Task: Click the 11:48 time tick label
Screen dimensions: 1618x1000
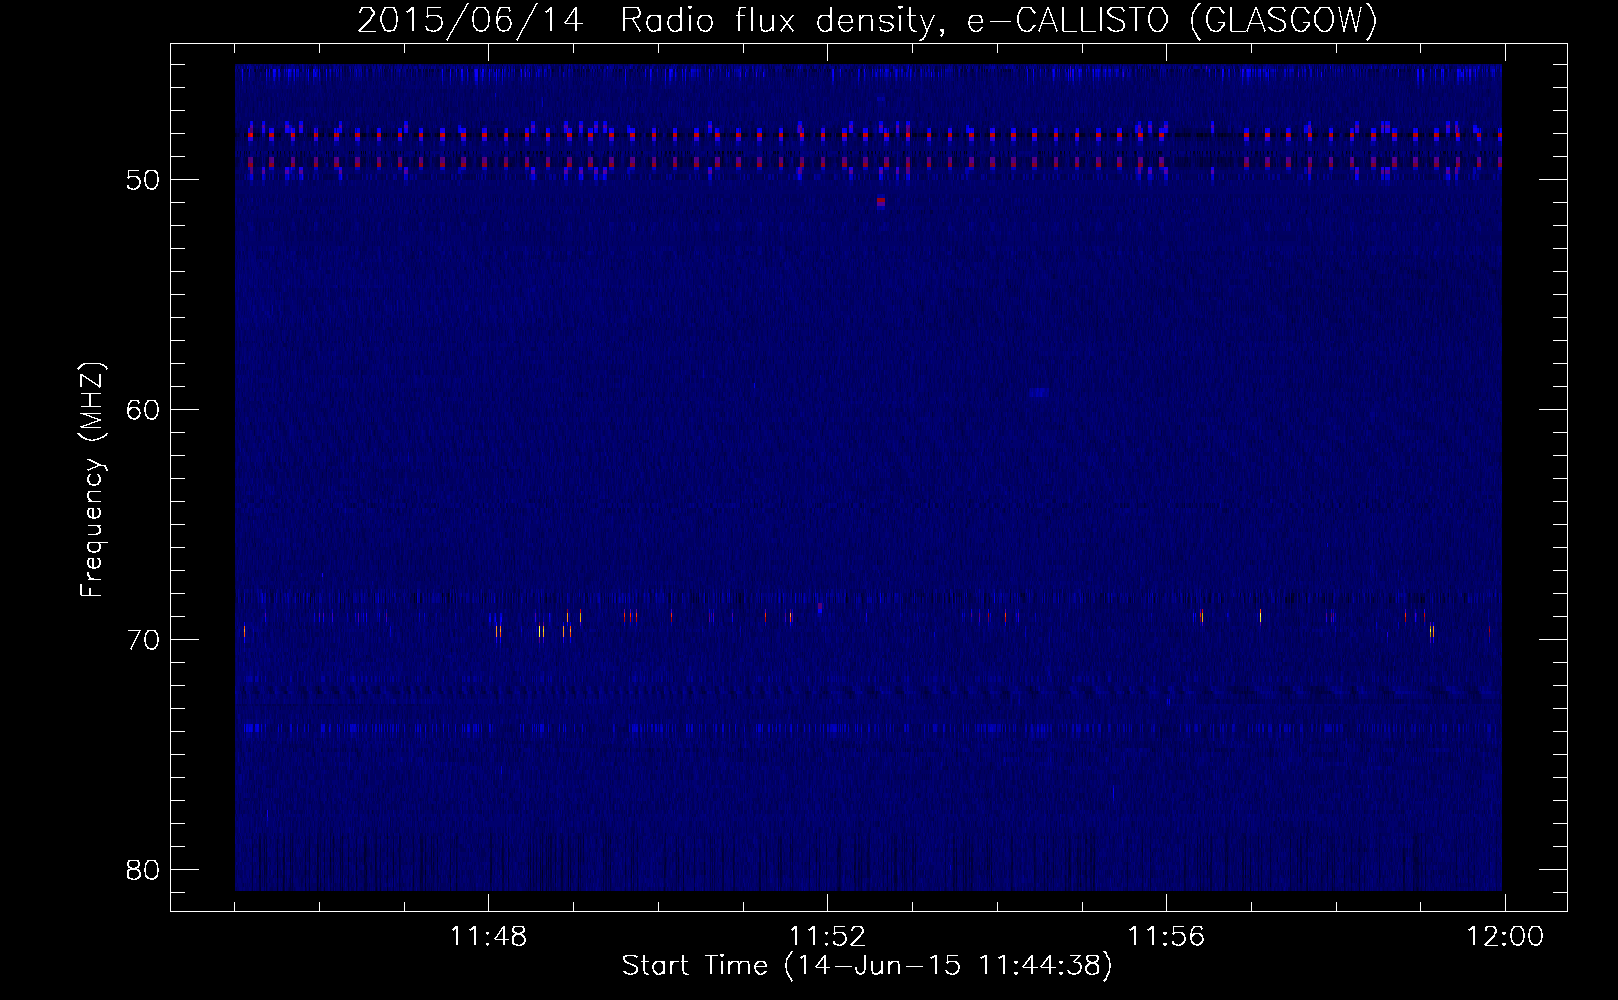Action: pos(488,937)
